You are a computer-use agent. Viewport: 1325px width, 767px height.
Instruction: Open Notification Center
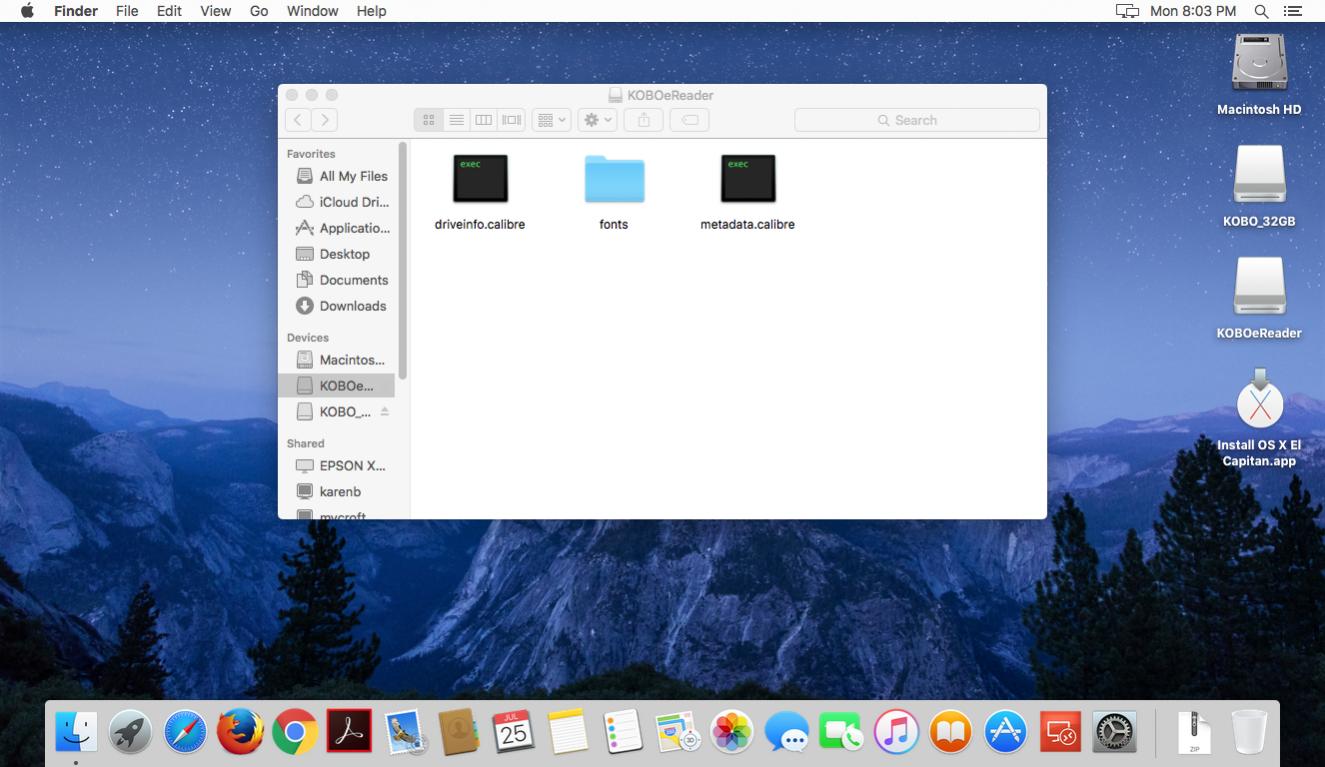pos(1293,11)
